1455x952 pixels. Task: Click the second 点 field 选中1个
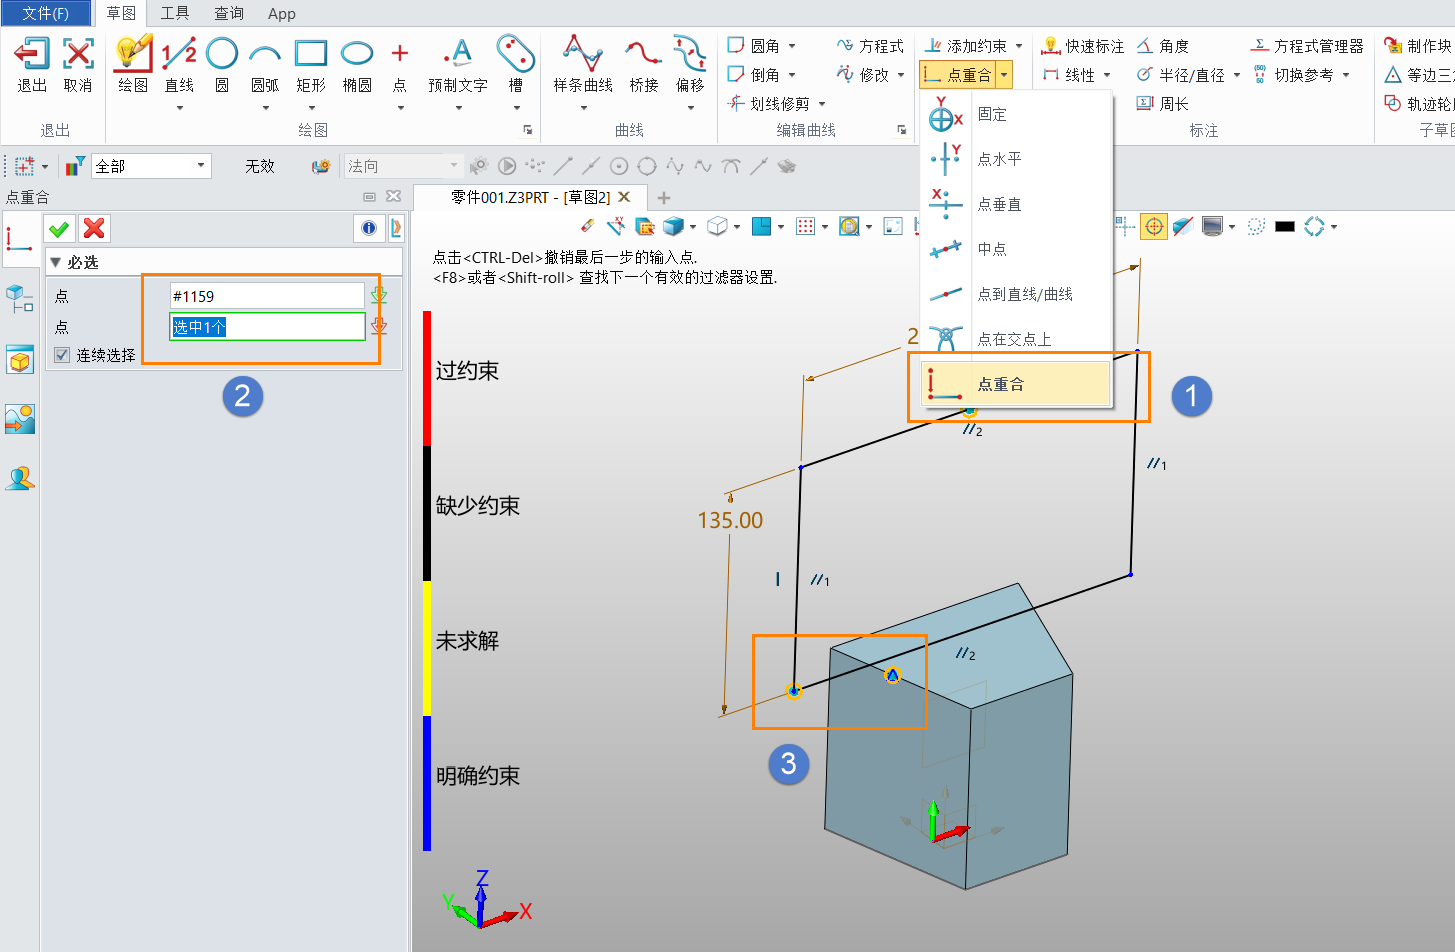point(267,326)
